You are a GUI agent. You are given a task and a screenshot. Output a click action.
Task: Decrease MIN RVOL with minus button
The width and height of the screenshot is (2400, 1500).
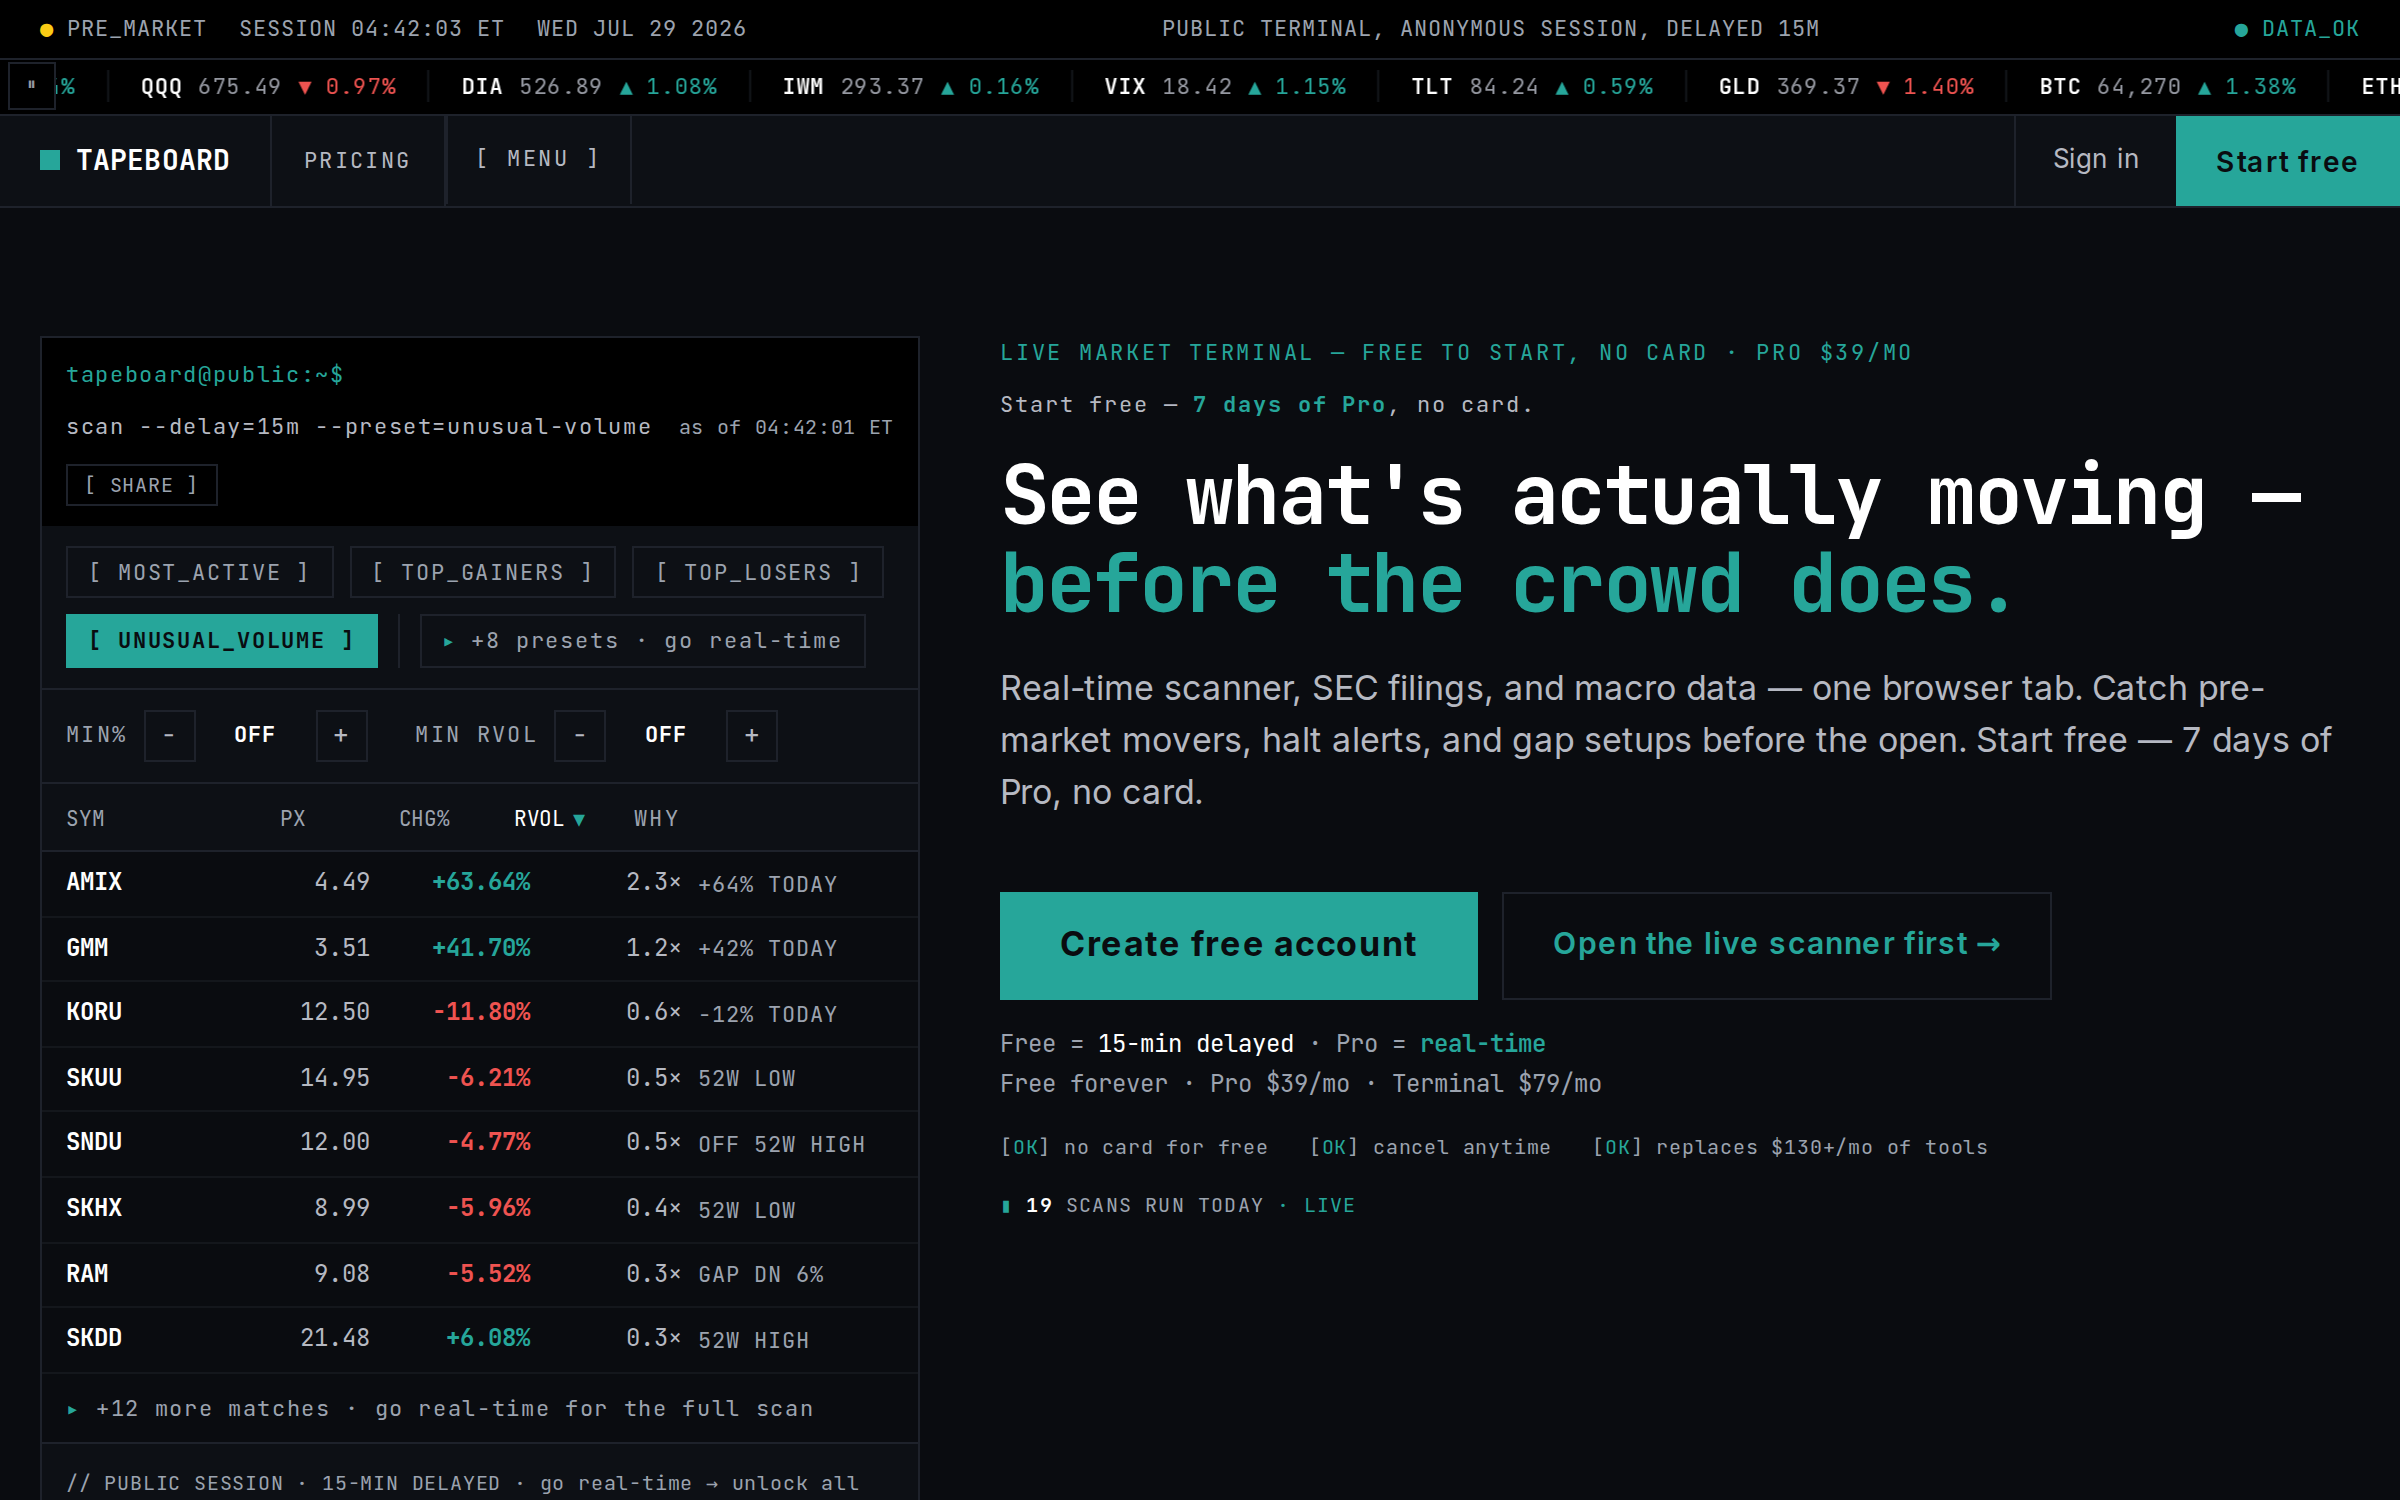pos(579,735)
